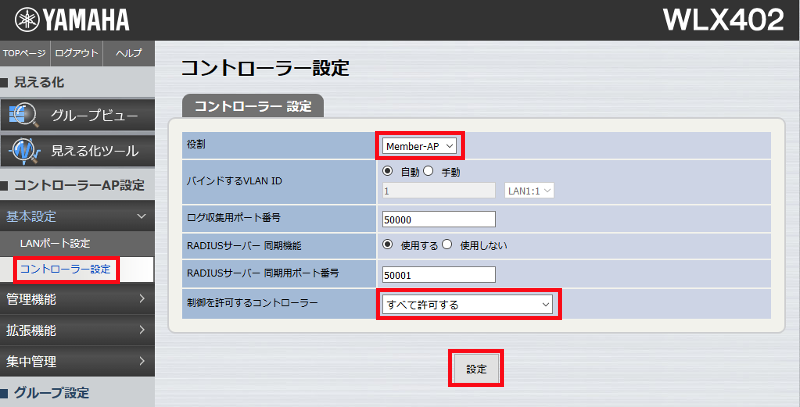
Task: Click the バインドするVLAN ID label
Action: coord(234,181)
